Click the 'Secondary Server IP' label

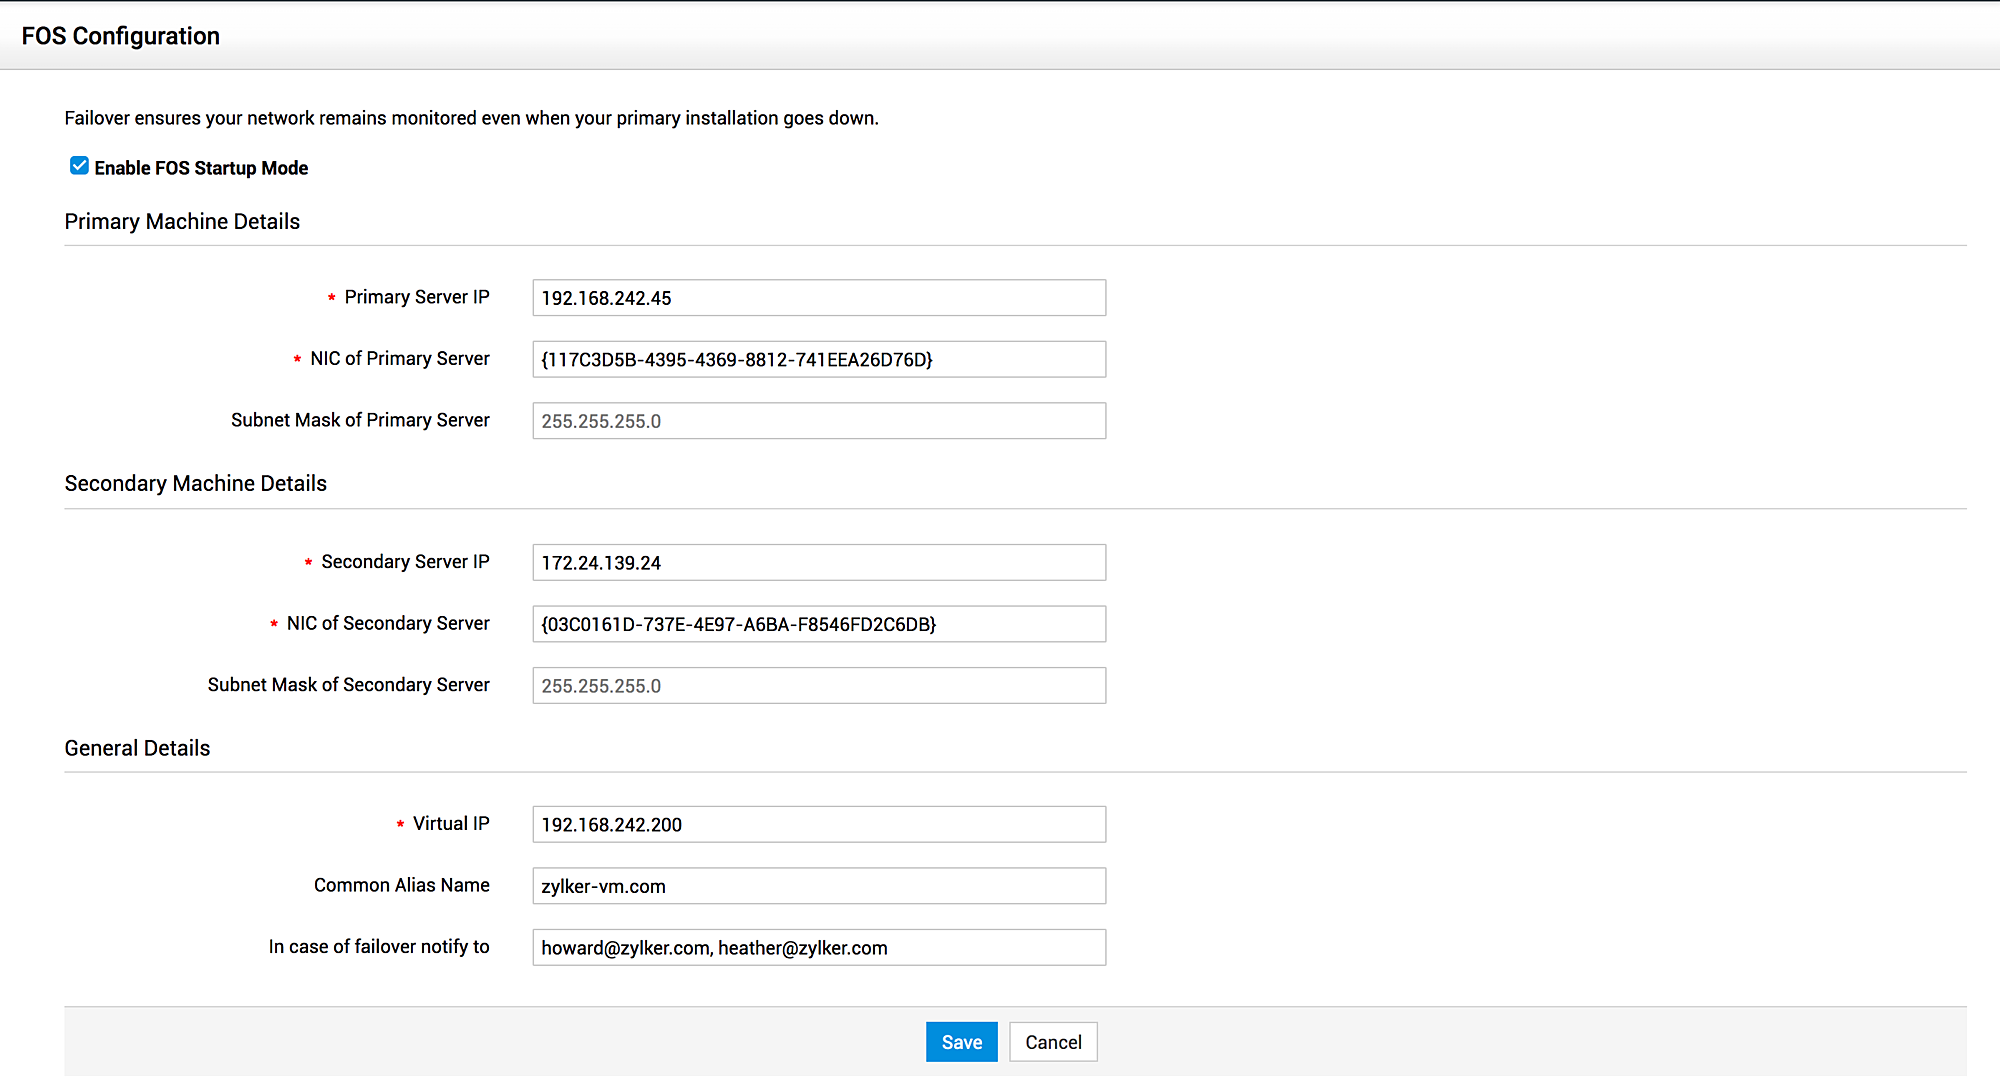[x=405, y=562]
